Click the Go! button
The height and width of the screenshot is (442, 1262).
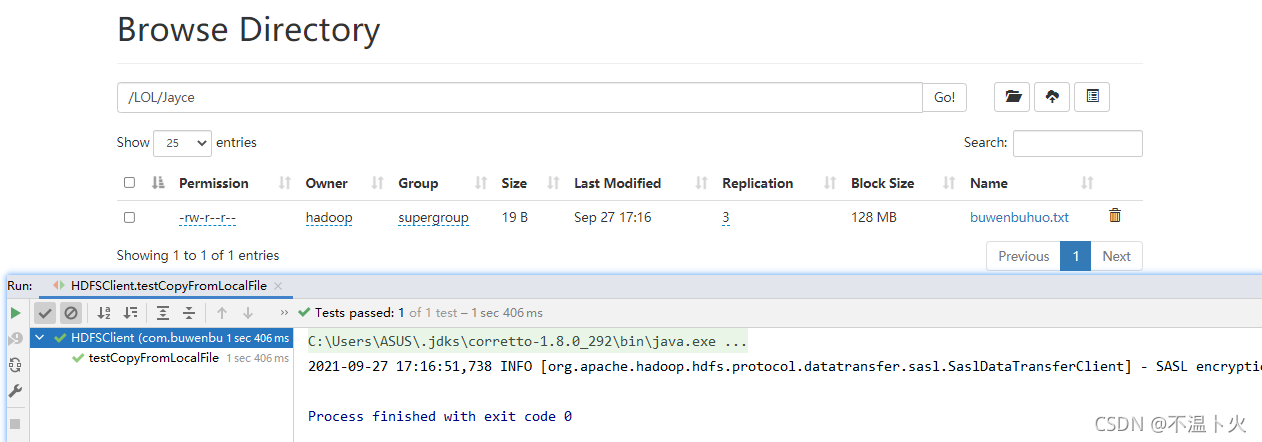(x=944, y=97)
